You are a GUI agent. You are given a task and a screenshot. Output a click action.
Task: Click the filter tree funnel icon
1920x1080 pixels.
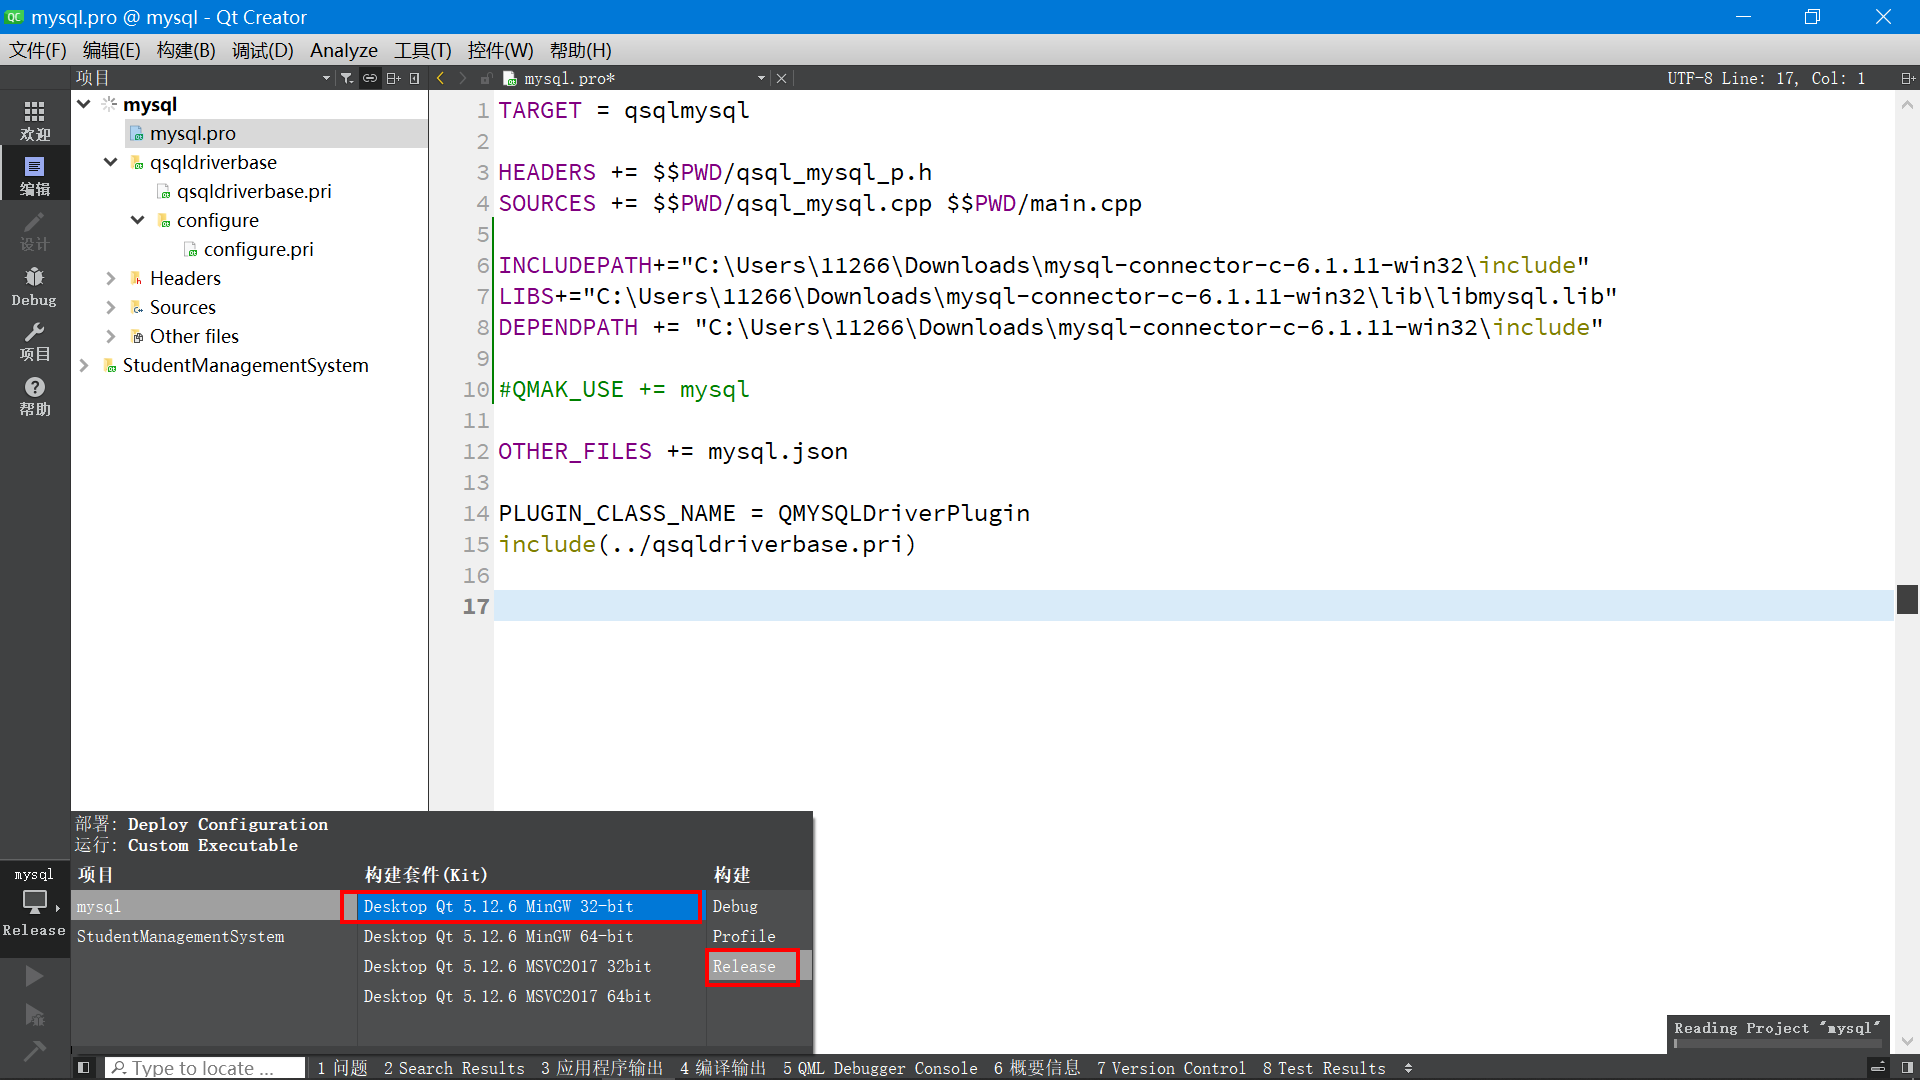(346, 78)
